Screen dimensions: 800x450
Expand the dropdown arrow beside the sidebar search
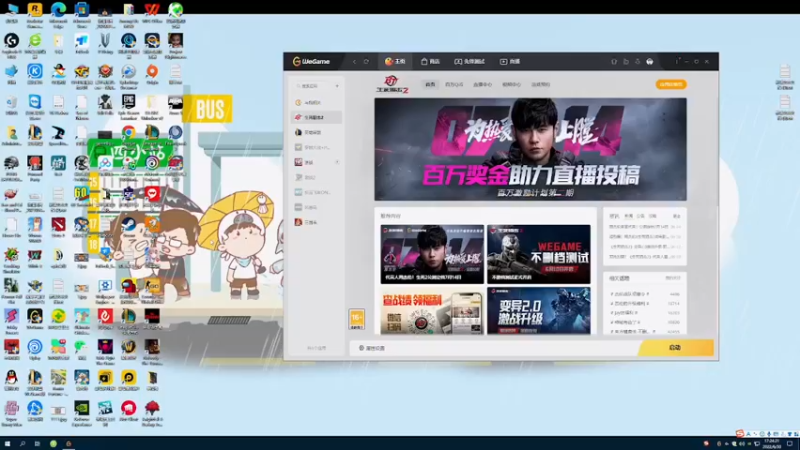point(337,86)
